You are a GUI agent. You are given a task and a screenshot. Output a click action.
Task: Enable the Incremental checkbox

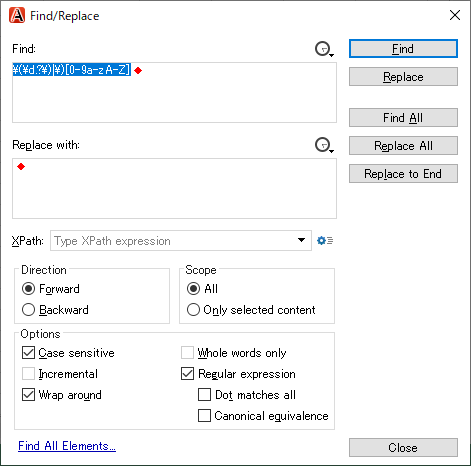tap(28, 374)
